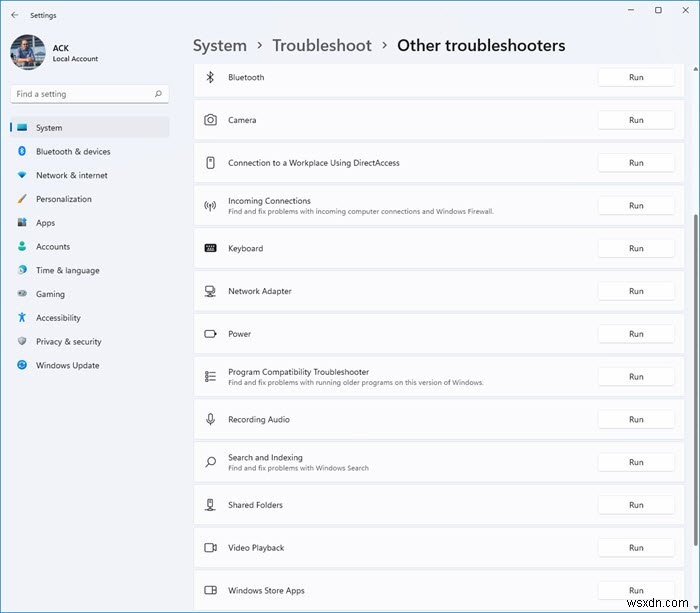Click the Program Compatibility list icon
This screenshot has width=700, height=613.
pos(210,376)
